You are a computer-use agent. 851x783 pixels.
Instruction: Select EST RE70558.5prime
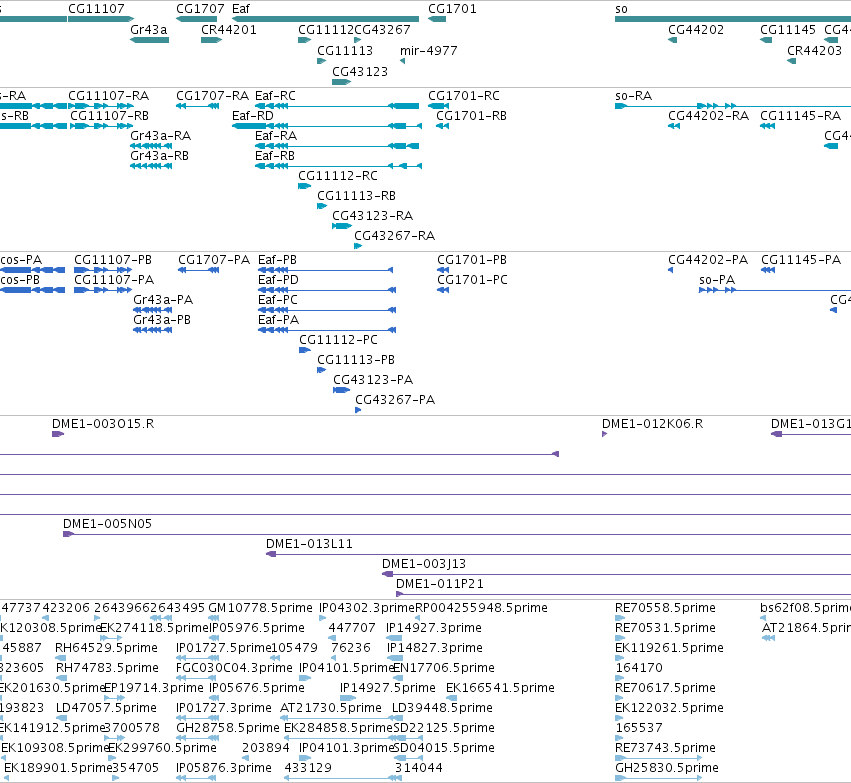(x=665, y=608)
